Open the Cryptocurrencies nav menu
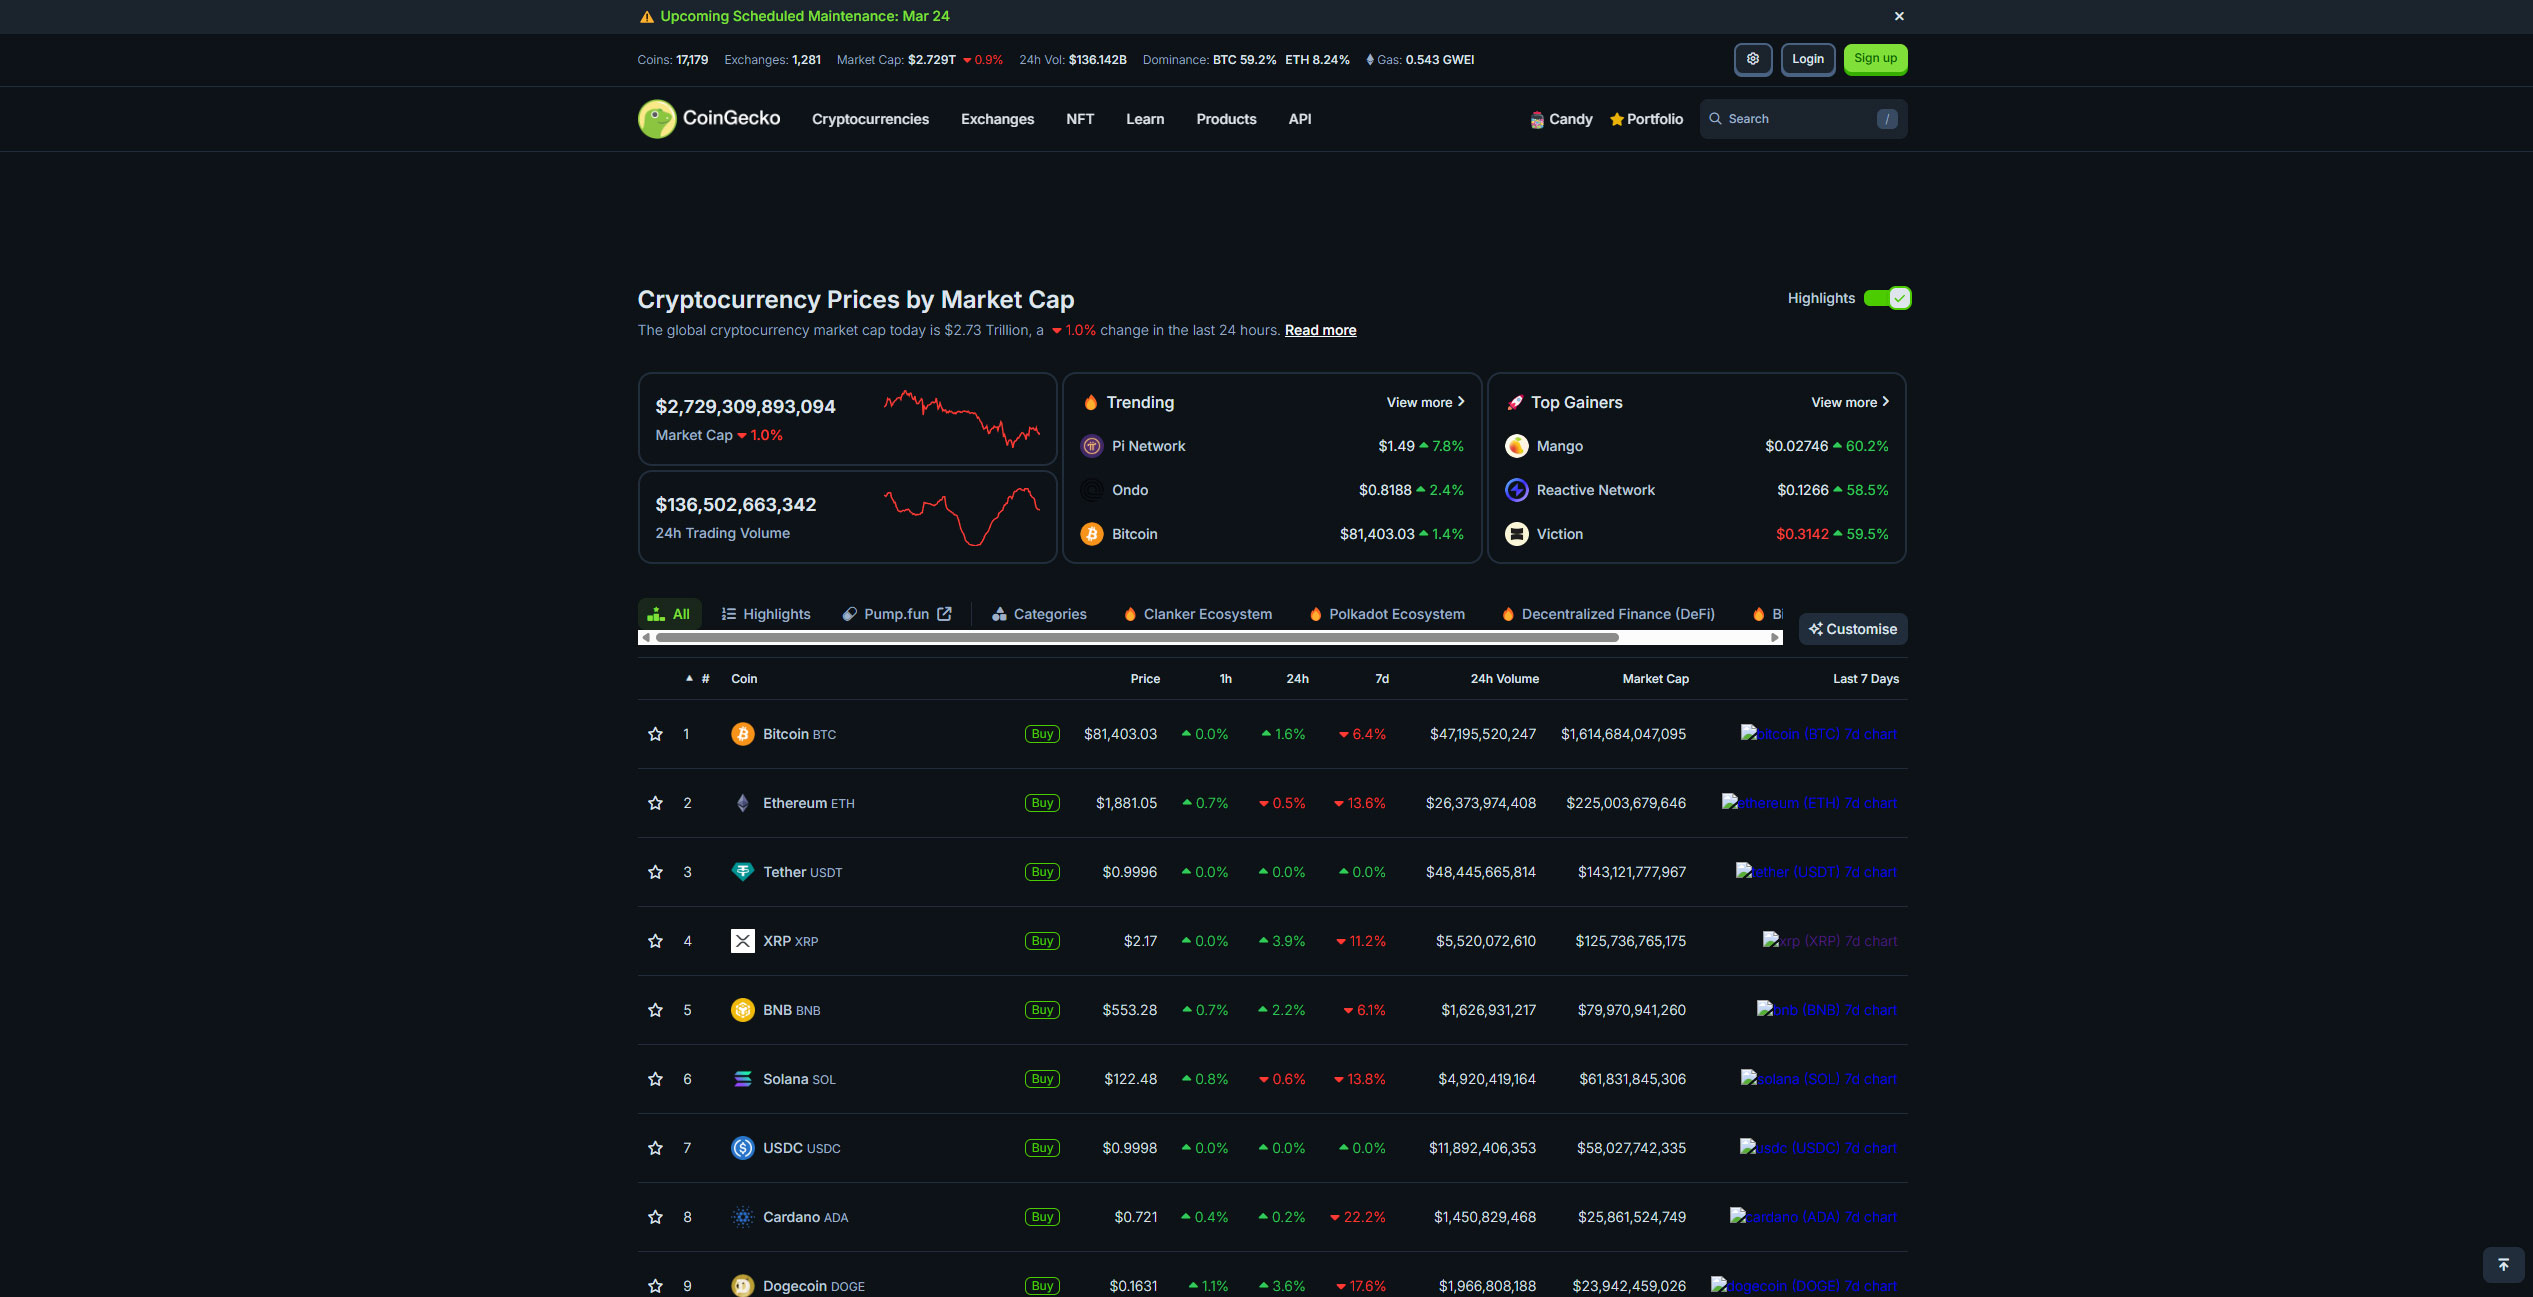 pyautogui.click(x=870, y=119)
